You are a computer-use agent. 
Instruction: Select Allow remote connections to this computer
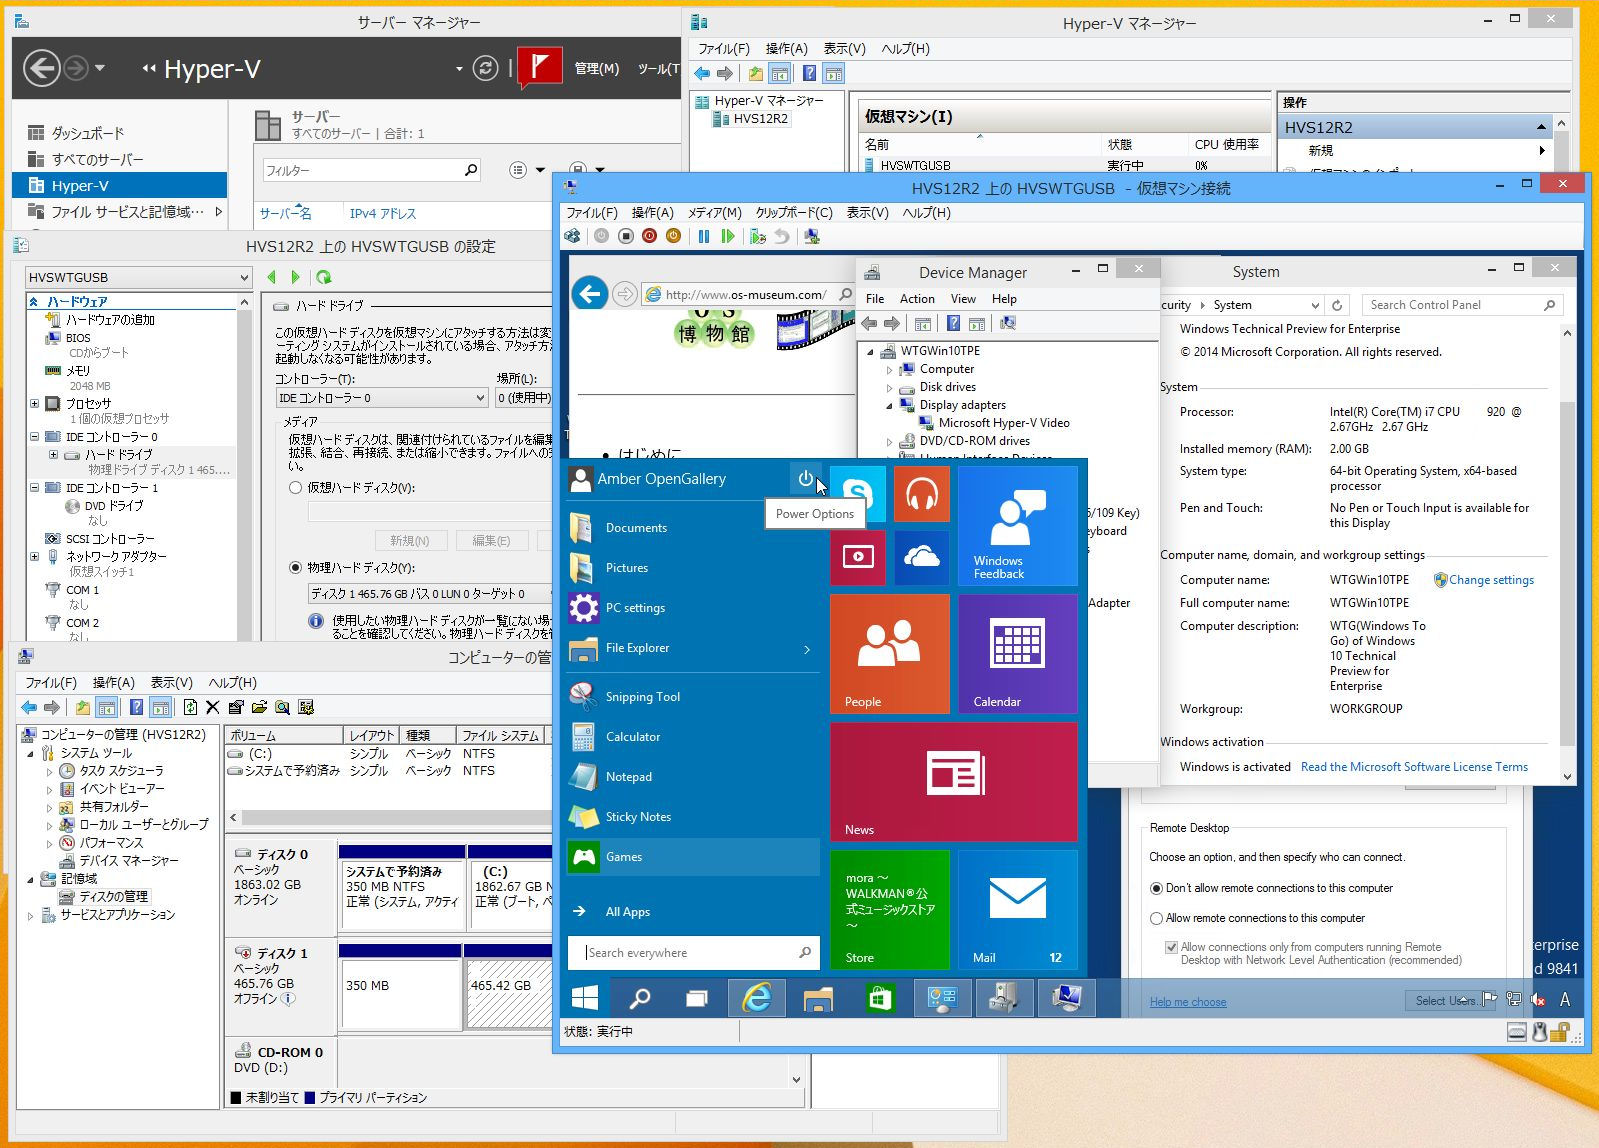click(x=1156, y=918)
